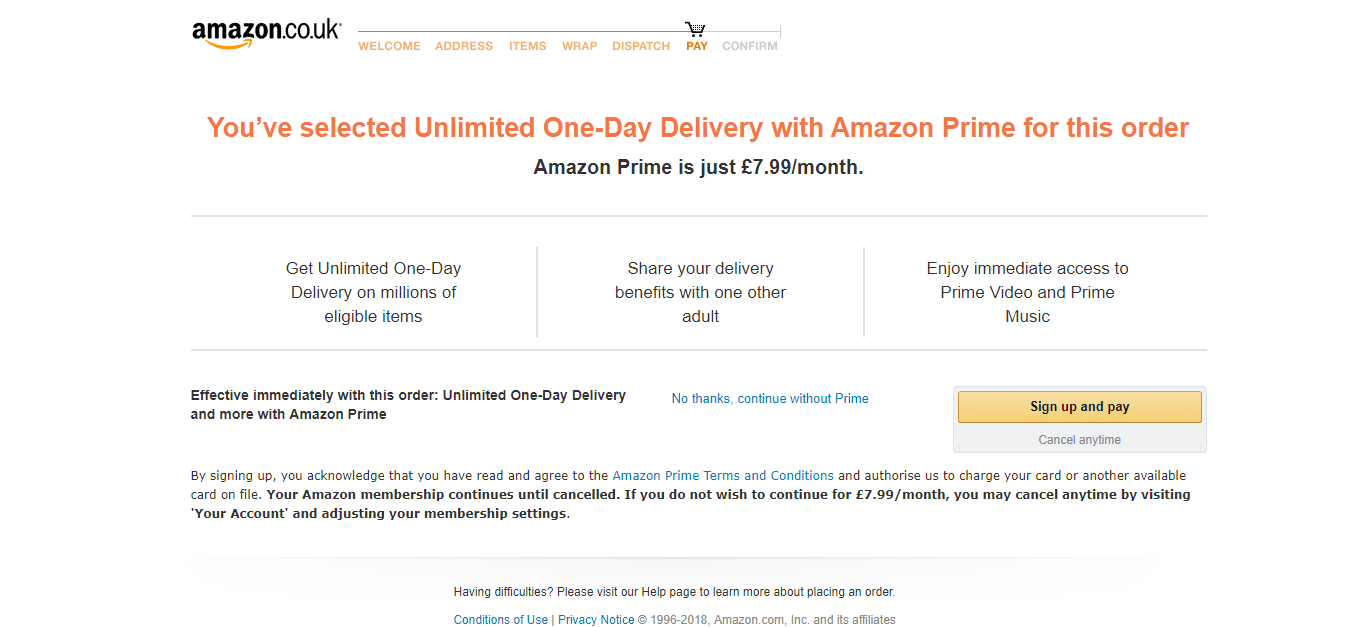This screenshot has height=627, width=1345.
Task: Open the Privacy Notice
Action: [596, 619]
